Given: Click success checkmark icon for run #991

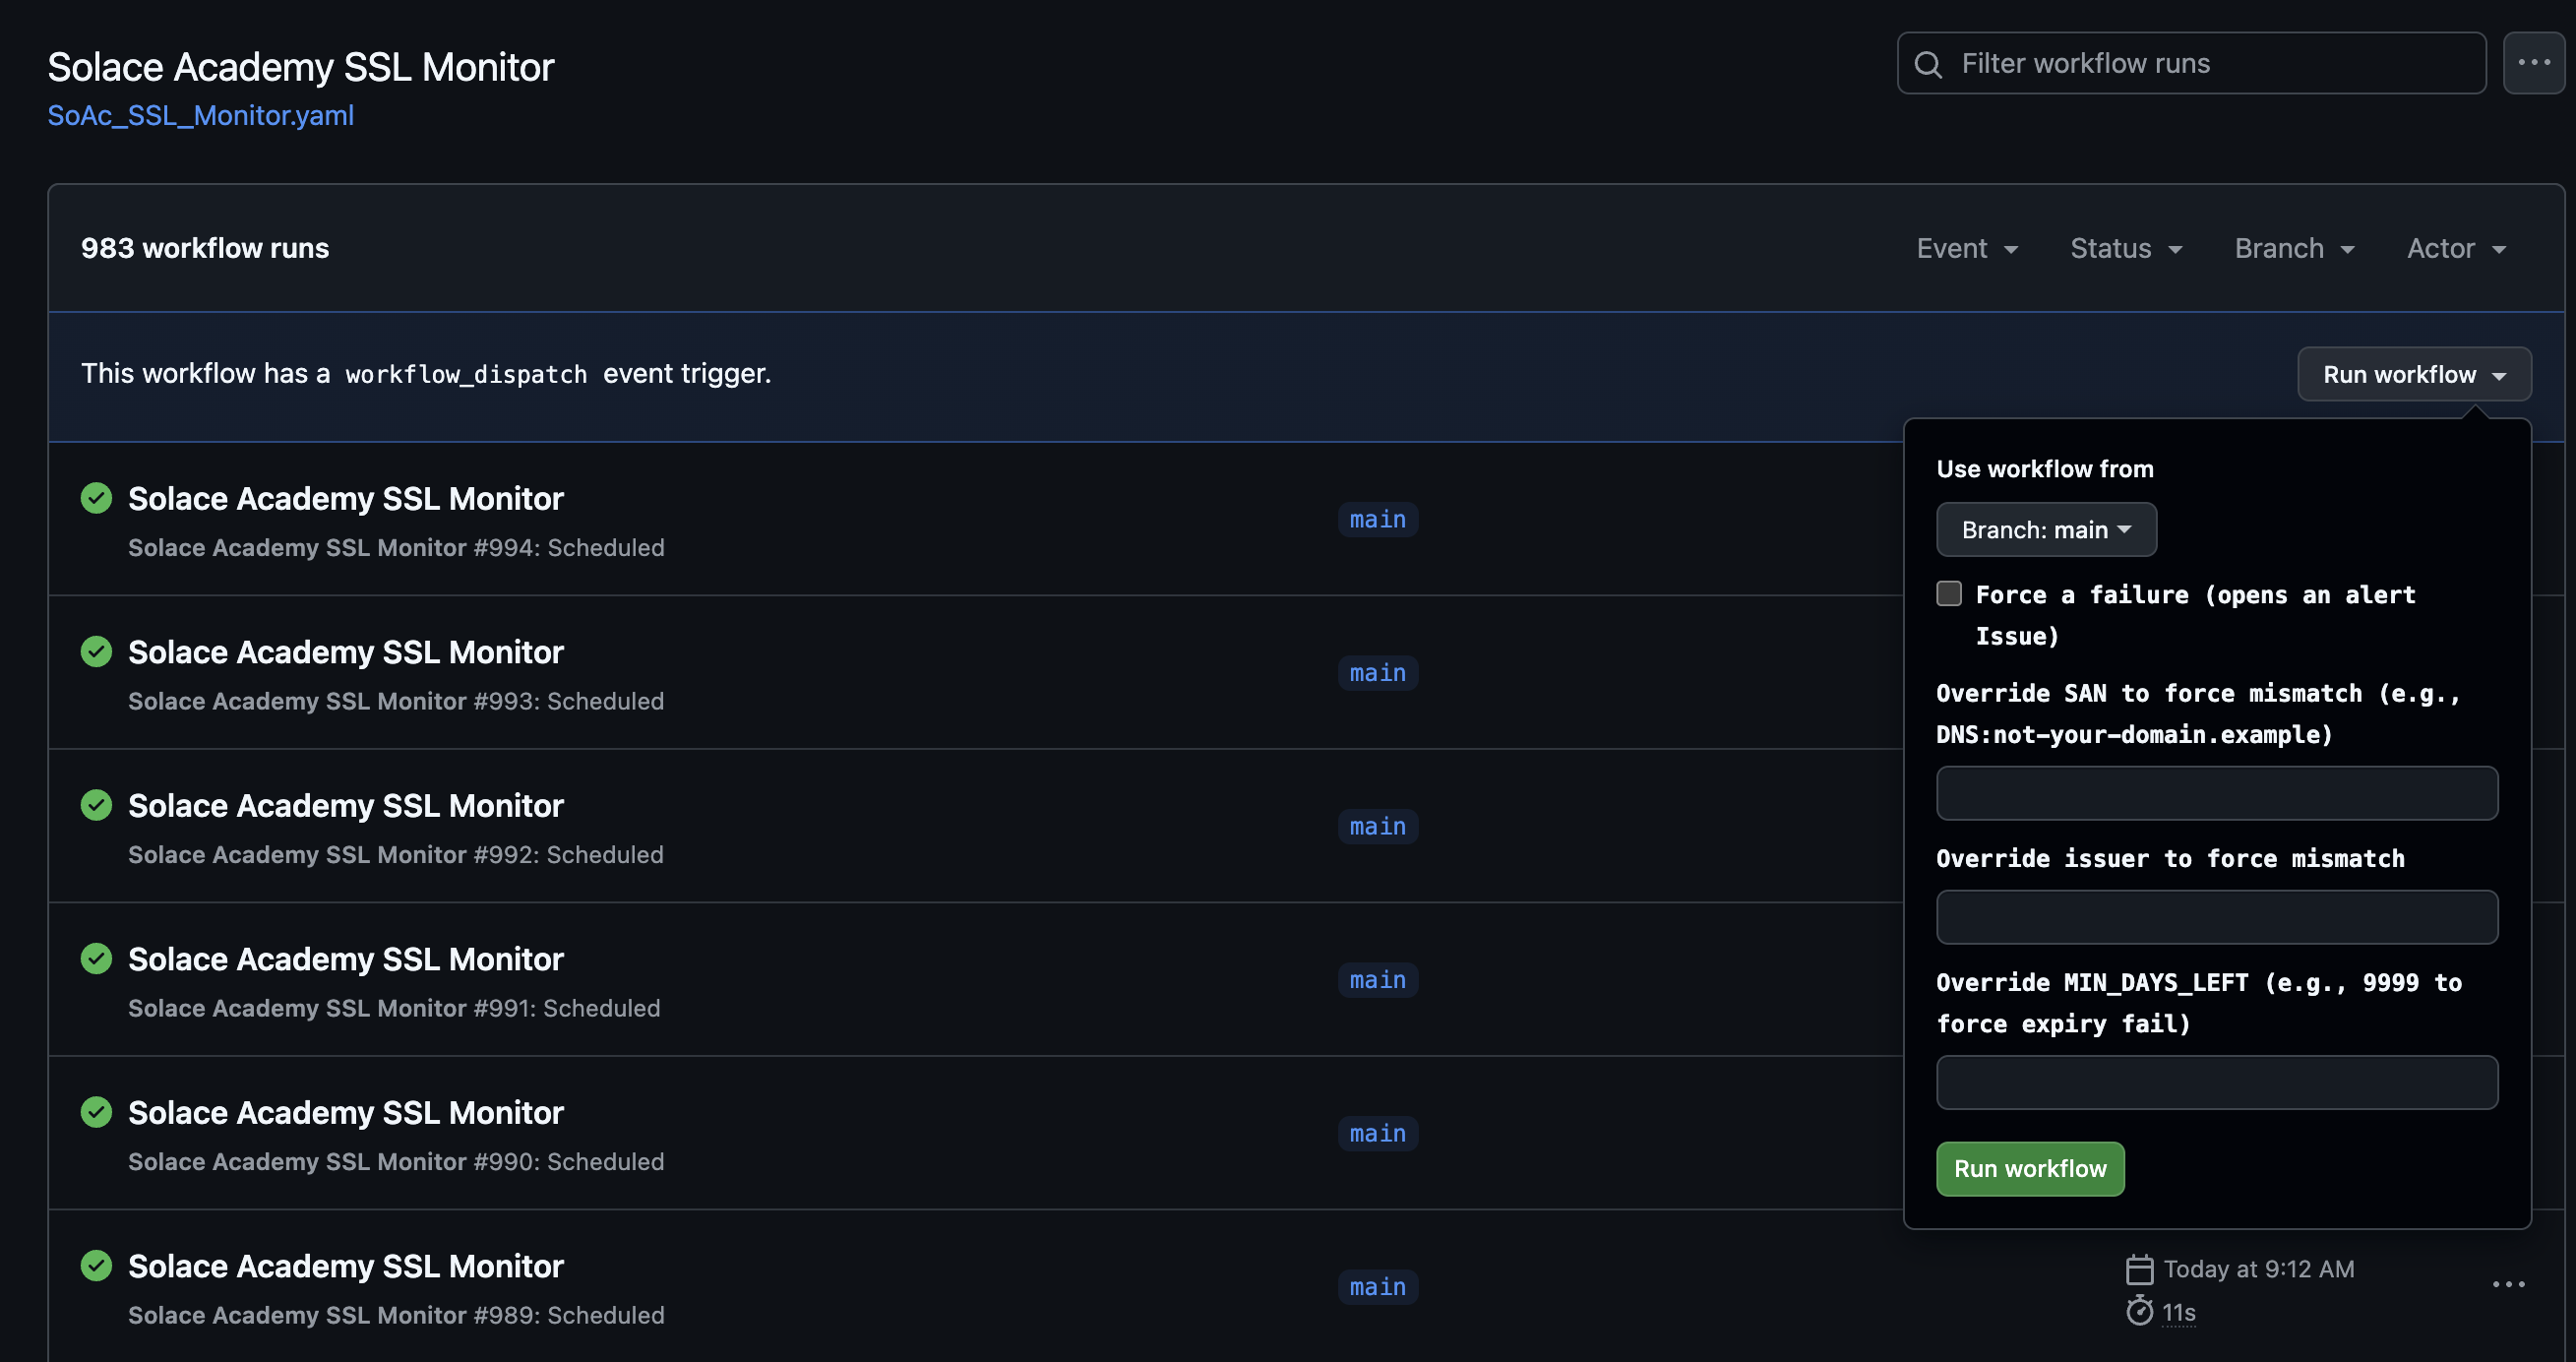Looking at the screenshot, I should pyautogui.click(x=96, y=959).
